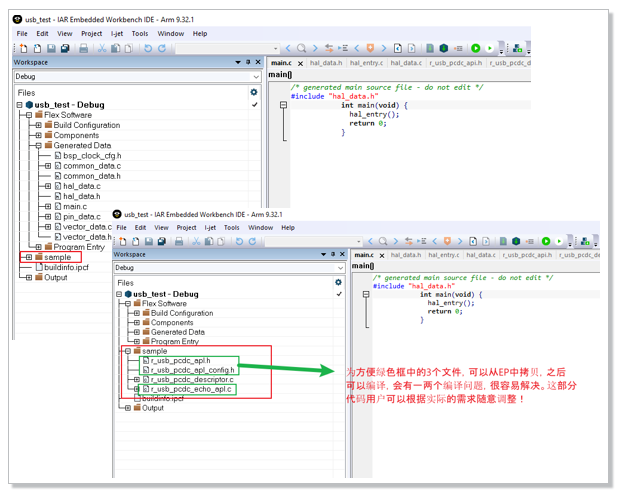This screenshot has width=618, height=496.
Task: Click Save icon in back window toolbar
Action: [51, 48]
